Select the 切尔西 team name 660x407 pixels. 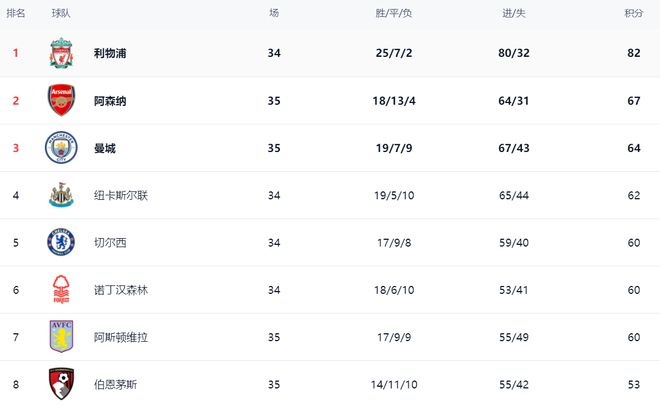pyautogui.click(x=110, y=242)
